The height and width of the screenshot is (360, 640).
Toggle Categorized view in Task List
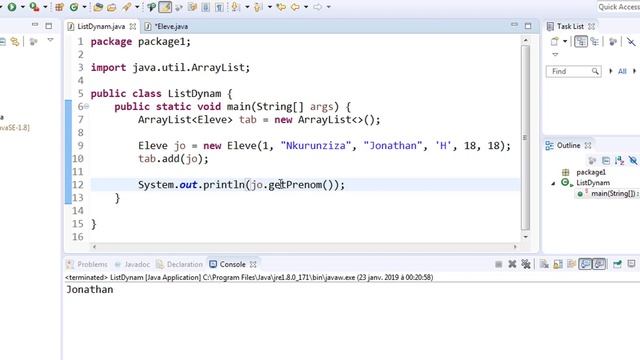[x=581, y=41]
